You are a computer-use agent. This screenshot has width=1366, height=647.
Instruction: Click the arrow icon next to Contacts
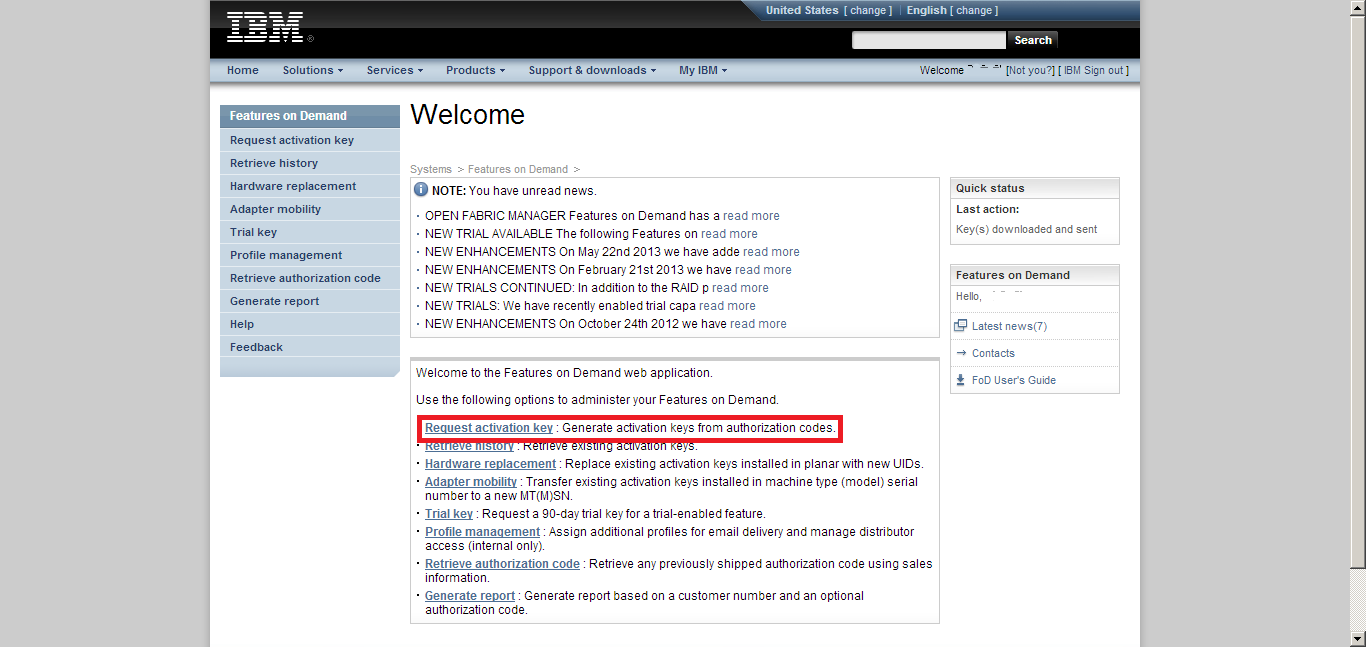point(962,352)
